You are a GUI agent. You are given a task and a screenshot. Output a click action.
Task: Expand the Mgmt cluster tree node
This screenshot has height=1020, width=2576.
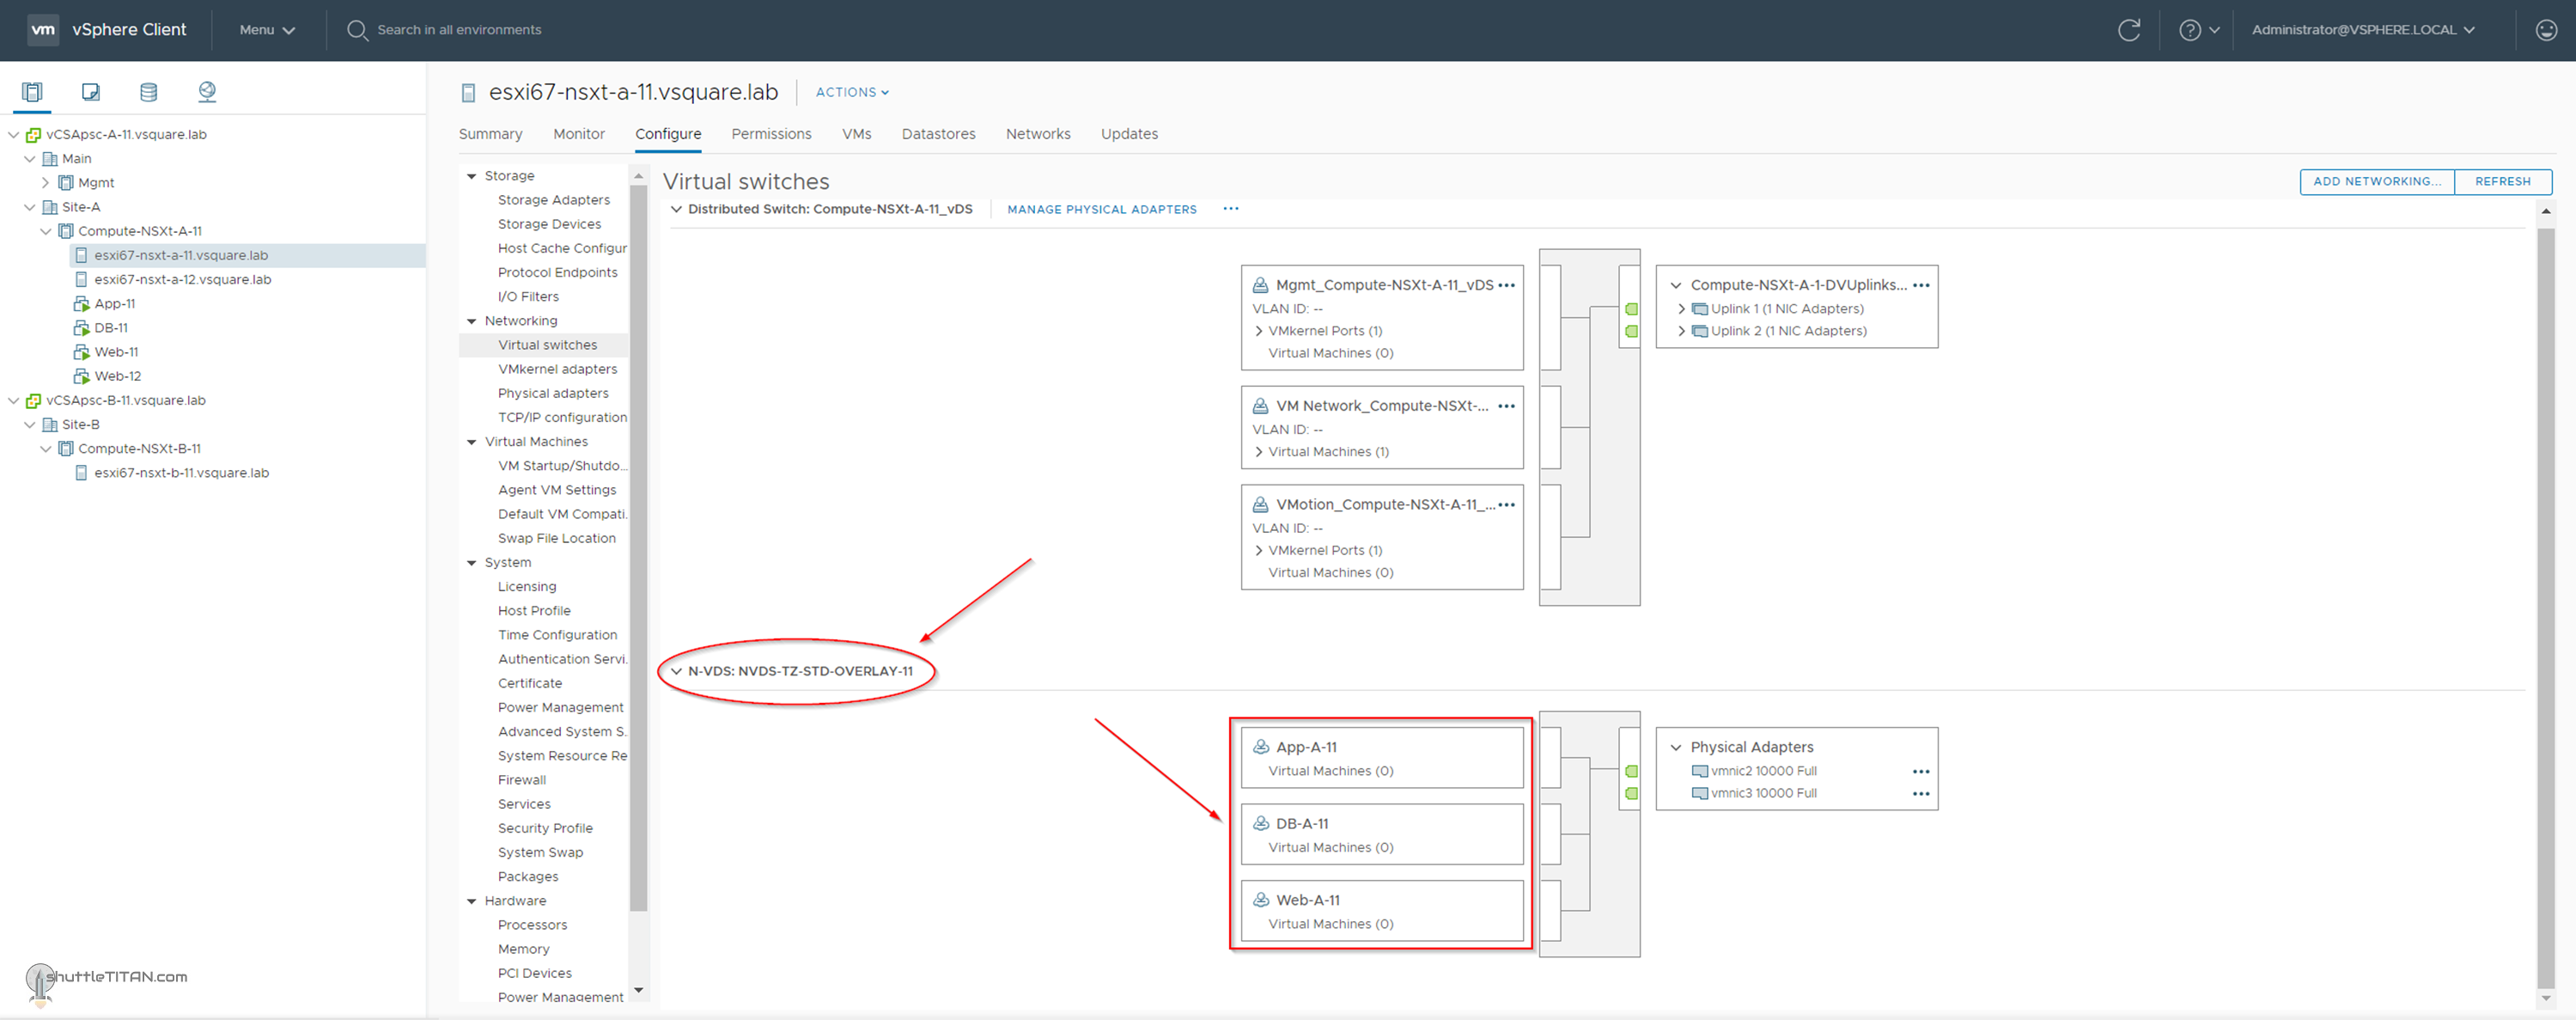click(45, 183)
